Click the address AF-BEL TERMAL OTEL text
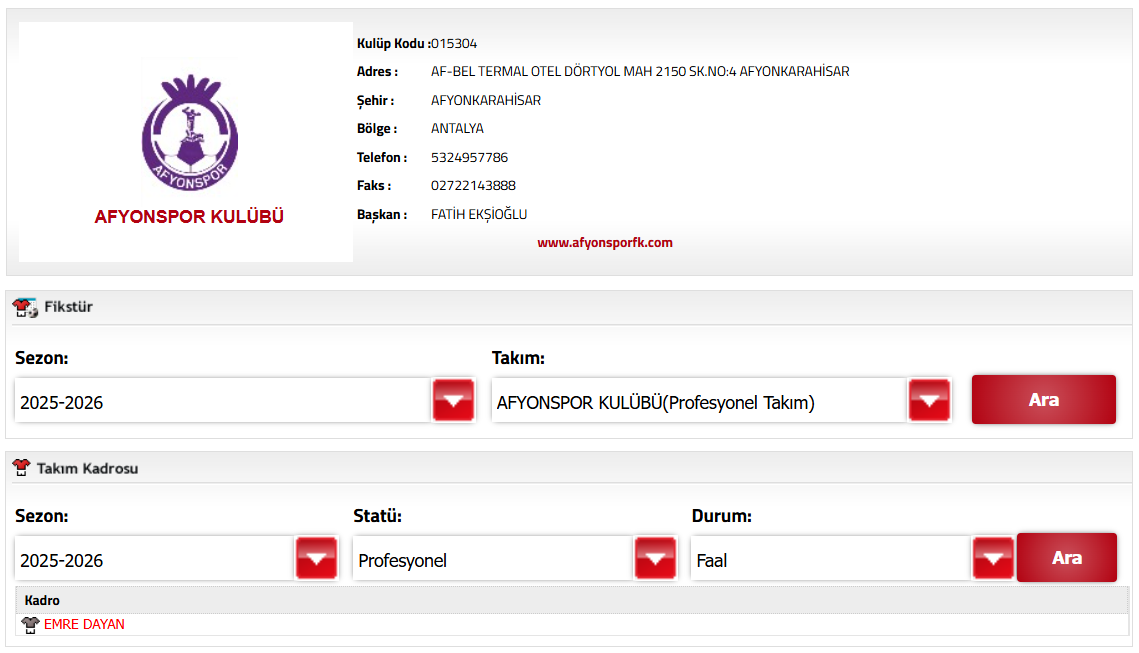The width and height of the screenshot is (1139, 653). [x=640, y=71]
